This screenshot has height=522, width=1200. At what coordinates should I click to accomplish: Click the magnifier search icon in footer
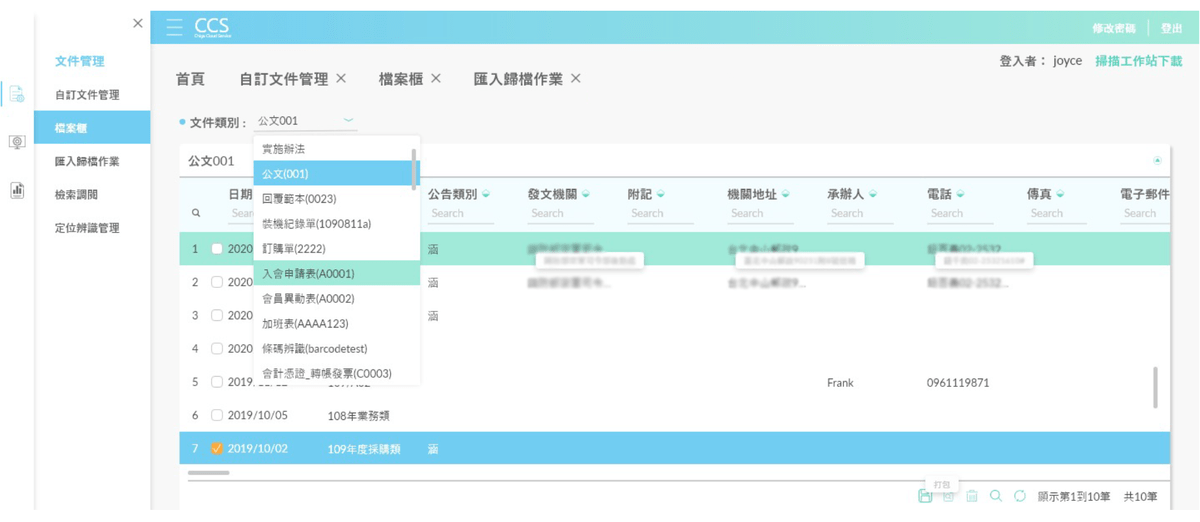click(995, 496)
